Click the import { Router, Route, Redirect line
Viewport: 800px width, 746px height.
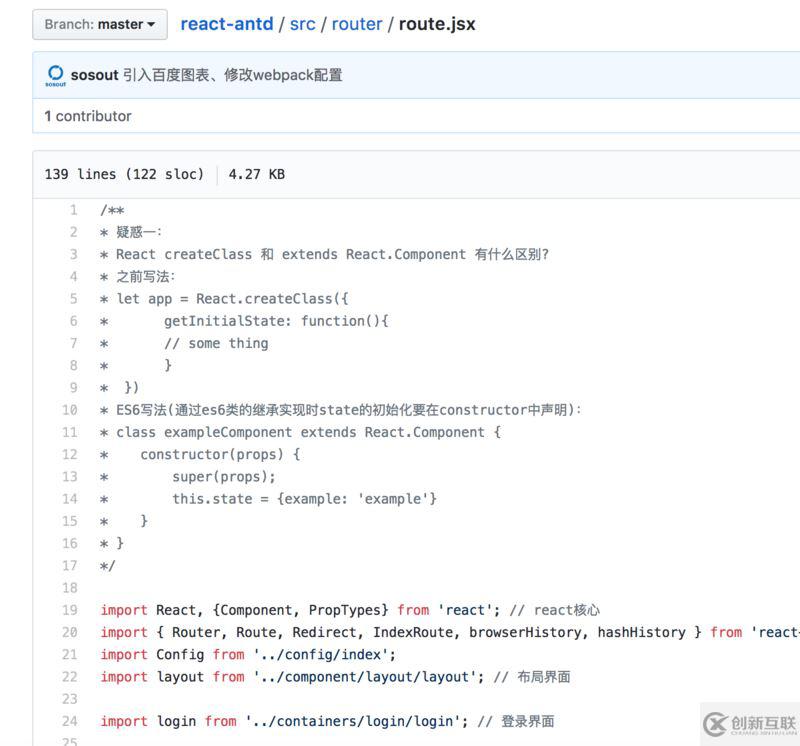click(450, 633)
